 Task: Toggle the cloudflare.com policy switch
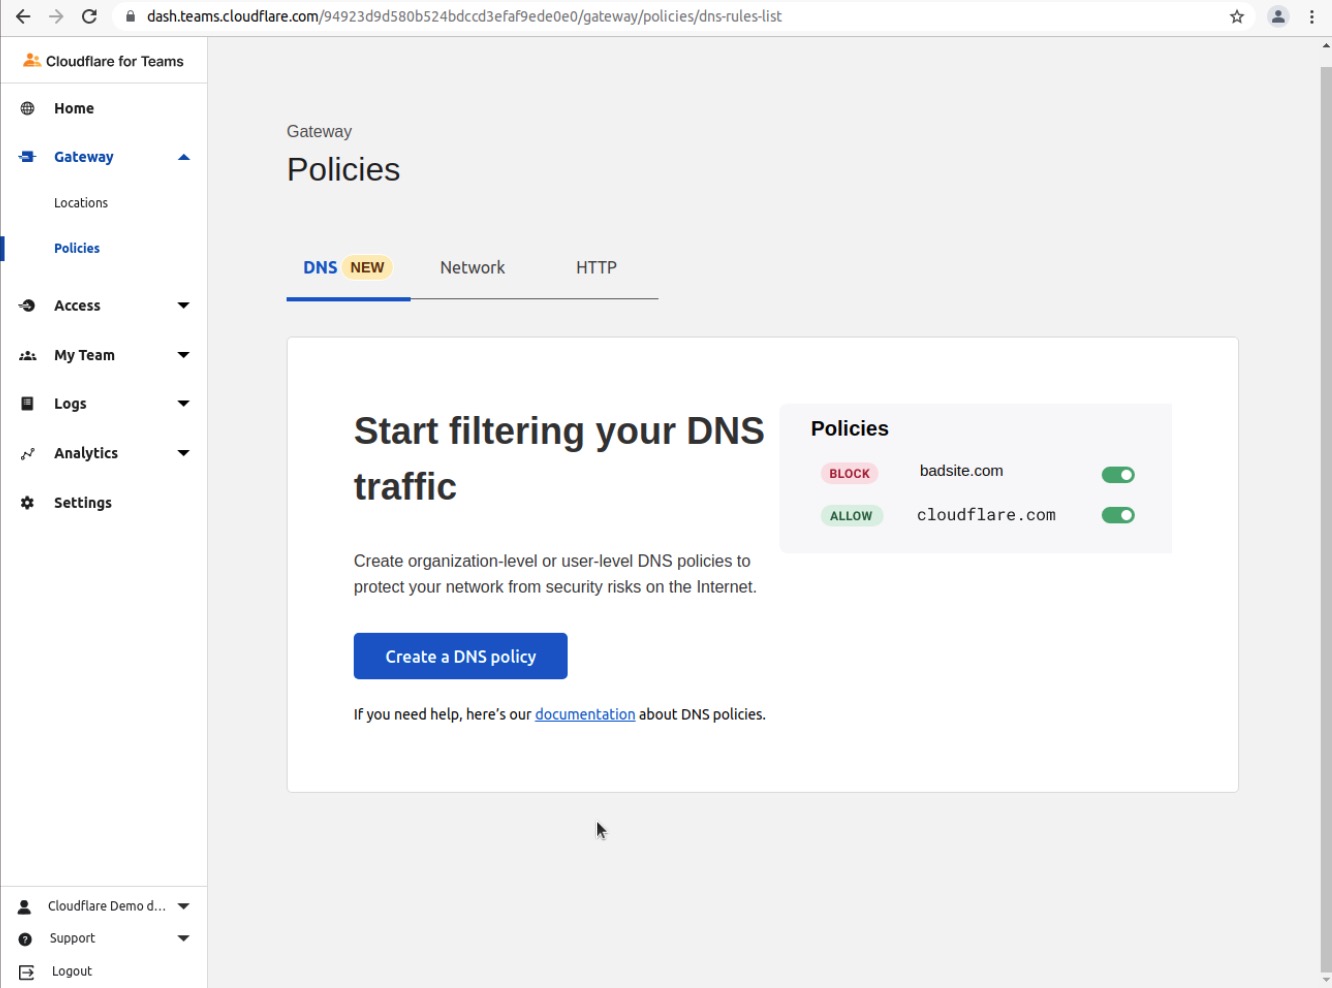pos(1118,515)
